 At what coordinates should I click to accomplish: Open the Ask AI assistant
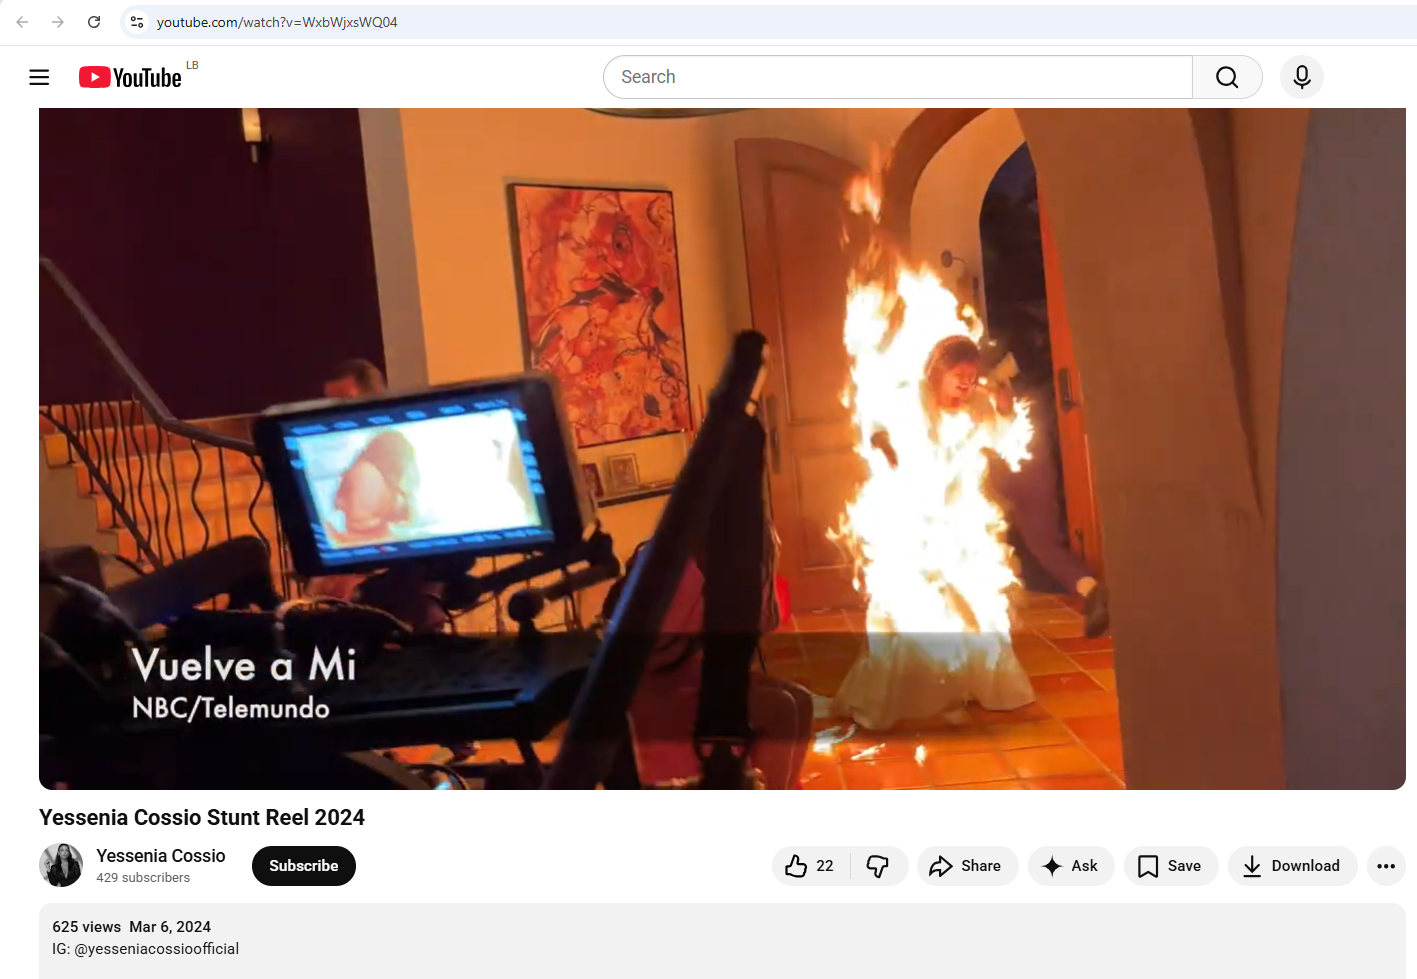tap(1071, 866)
